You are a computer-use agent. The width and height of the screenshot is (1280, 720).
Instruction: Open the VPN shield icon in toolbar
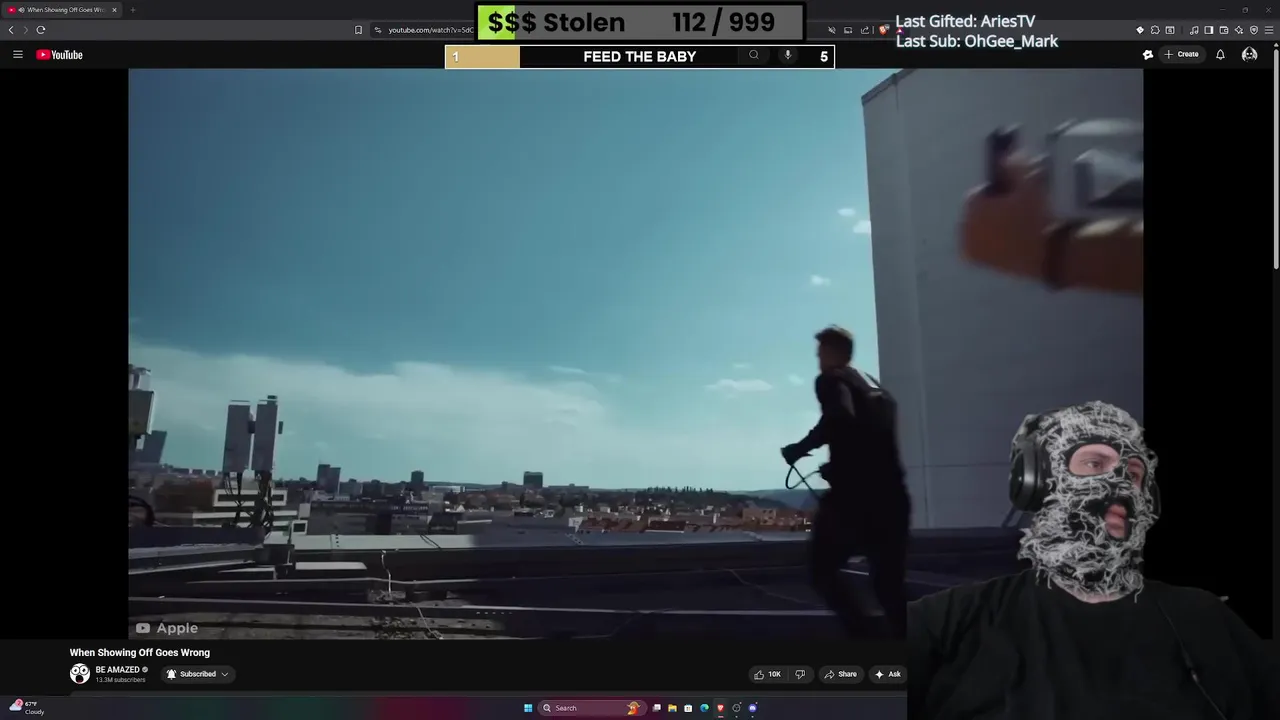coord(1254,30)
